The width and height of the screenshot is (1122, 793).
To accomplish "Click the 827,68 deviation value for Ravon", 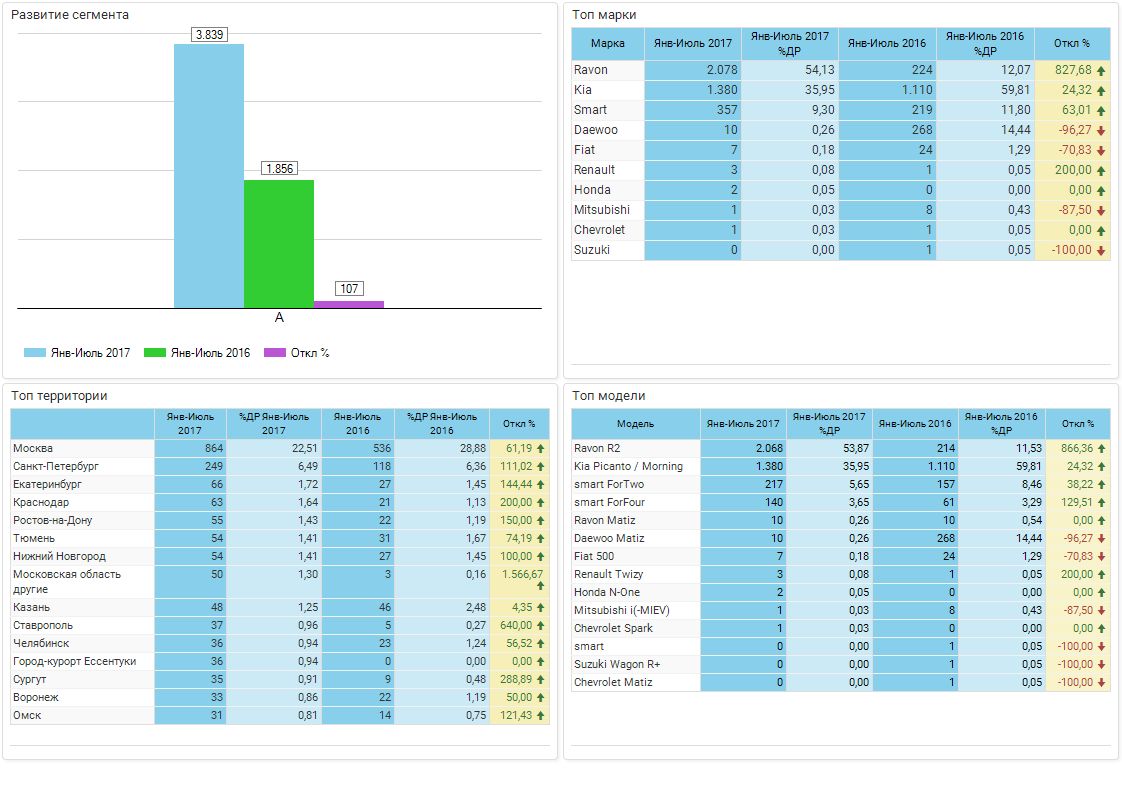I will click(x=1073, y=70).
